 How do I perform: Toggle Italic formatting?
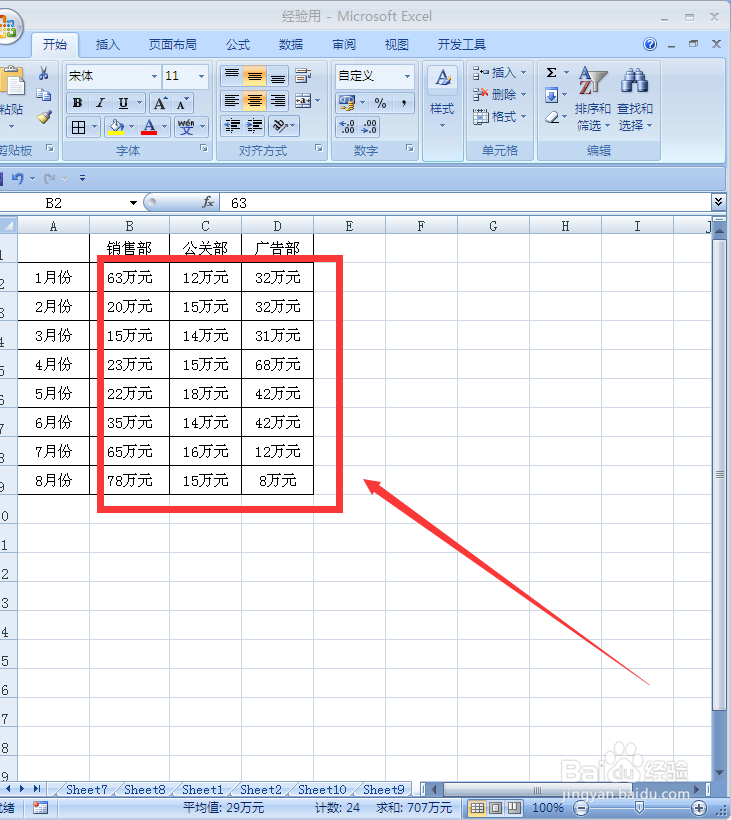pyautogui.click(x=100, y=102)
